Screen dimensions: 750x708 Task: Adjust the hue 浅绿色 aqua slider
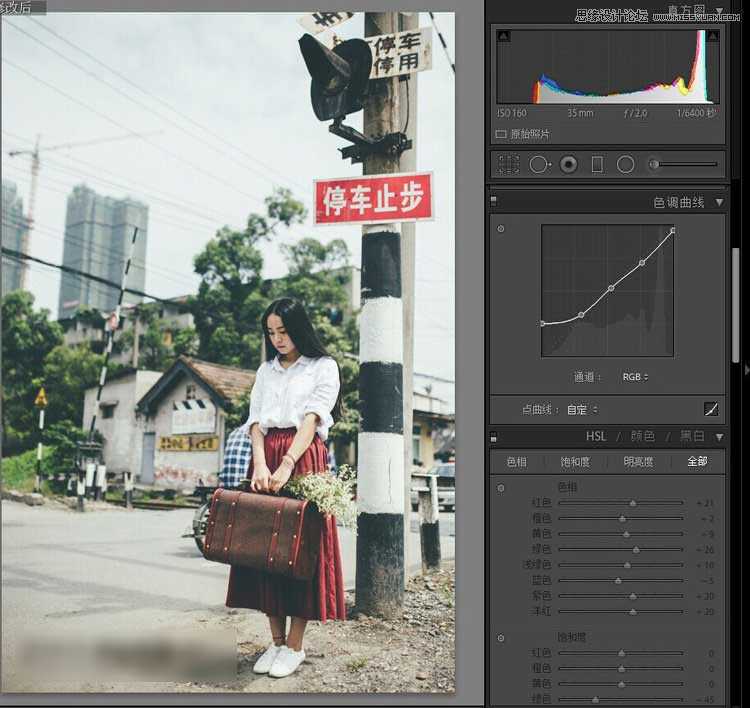[x=627, y=565]
